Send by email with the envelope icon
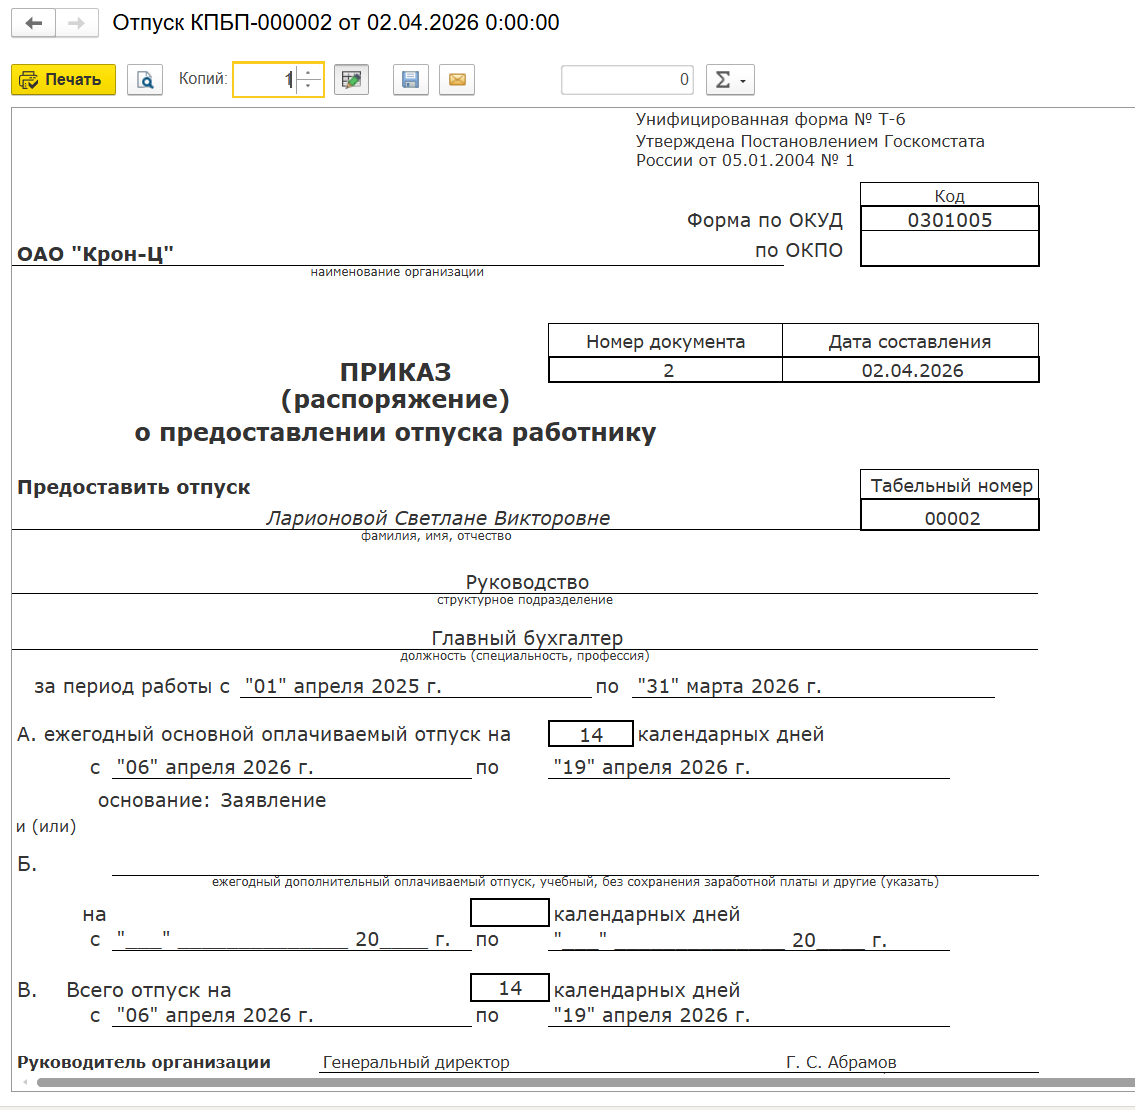 point(457,80)
